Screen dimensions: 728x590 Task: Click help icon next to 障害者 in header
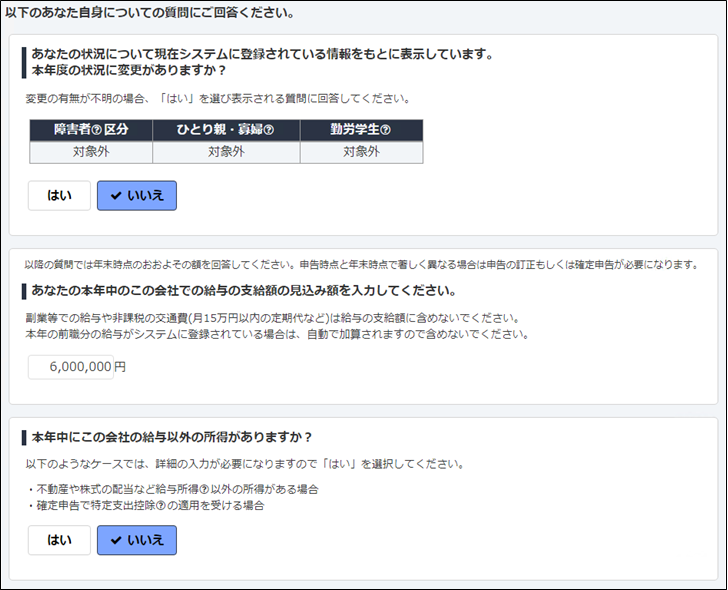point(98,130)
